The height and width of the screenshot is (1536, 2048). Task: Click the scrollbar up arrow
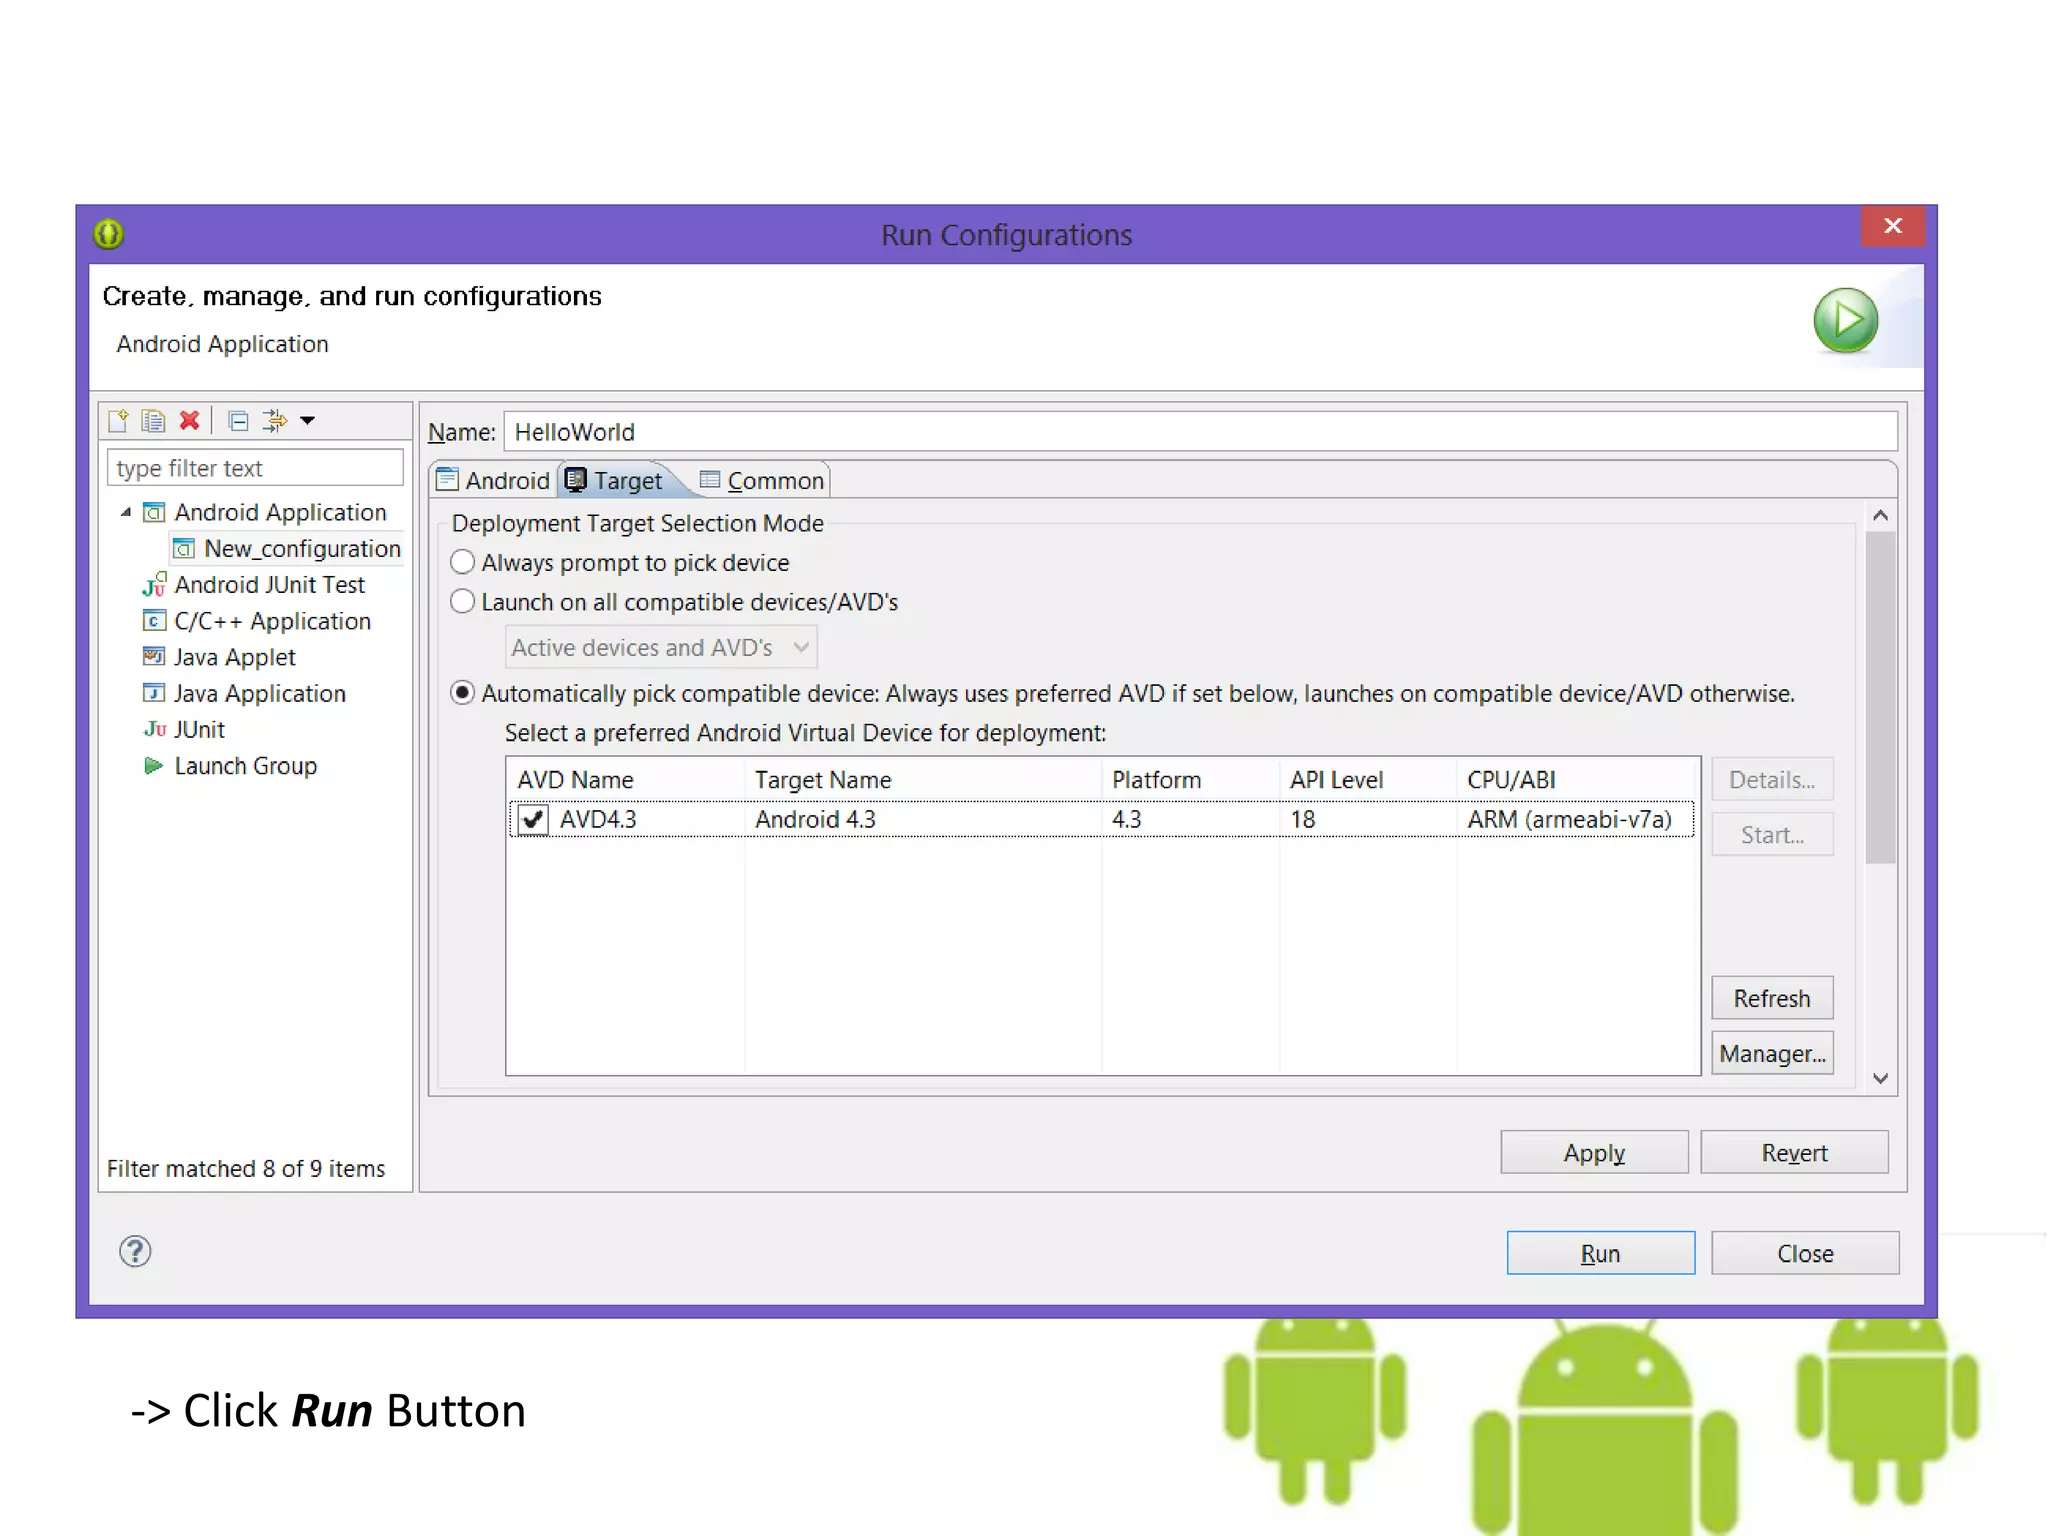point(1880,515)
